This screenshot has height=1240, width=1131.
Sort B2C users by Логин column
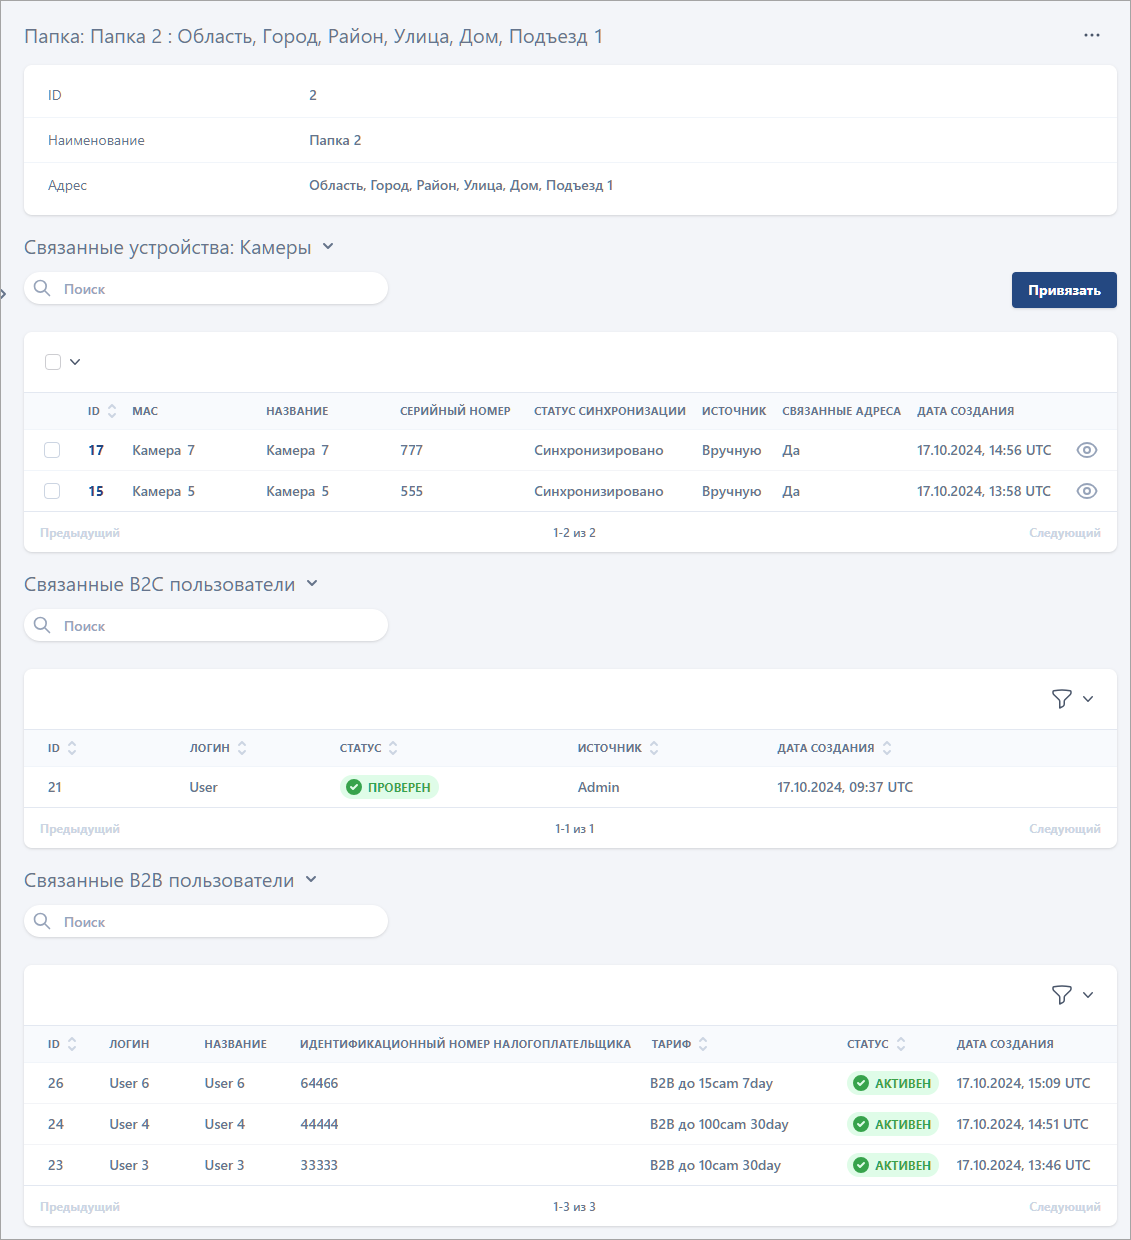242,748
